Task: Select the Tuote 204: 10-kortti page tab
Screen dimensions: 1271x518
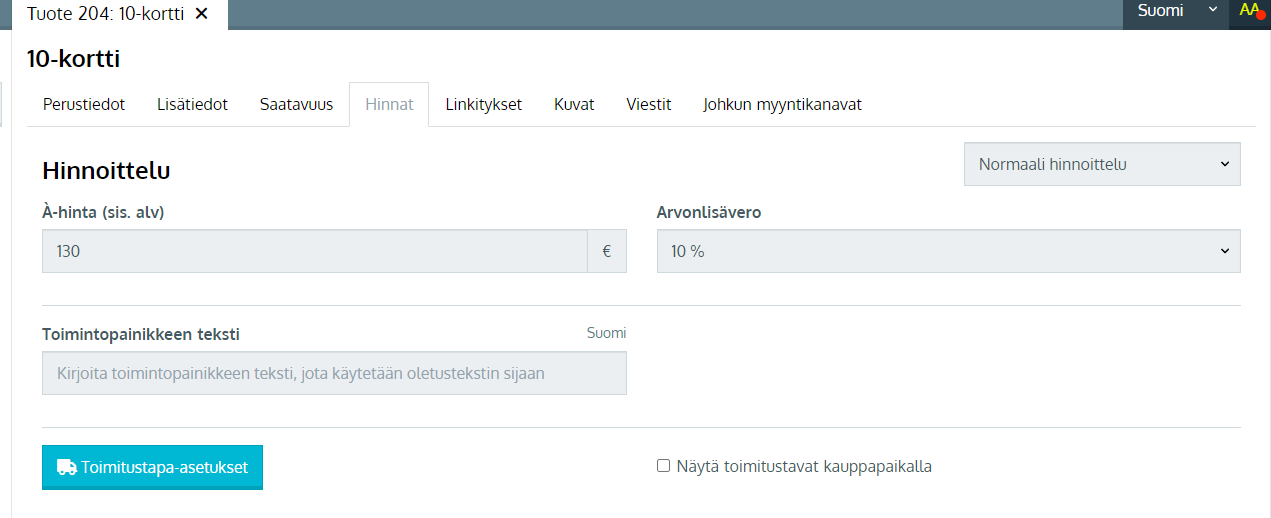Action: tap(105, 14)
